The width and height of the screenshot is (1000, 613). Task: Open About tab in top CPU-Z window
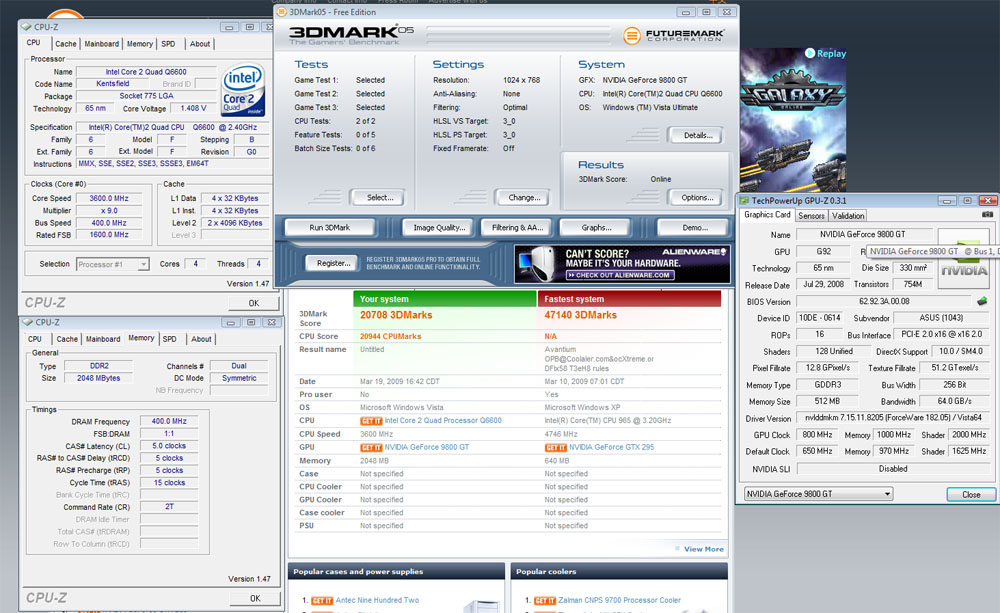pyautogui.click(x=200, y=44)
